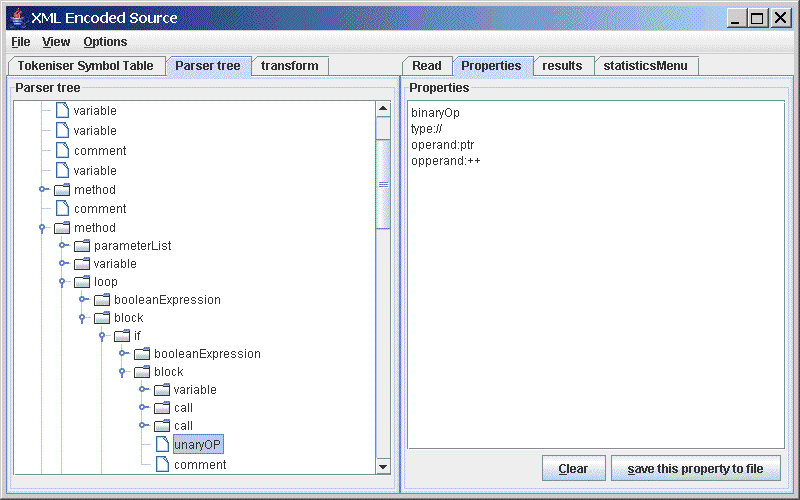Switch to Tokeniser Symbol Table tab
Image resolution: width=800 pixels, height=500 pixels.
(86, 66)
